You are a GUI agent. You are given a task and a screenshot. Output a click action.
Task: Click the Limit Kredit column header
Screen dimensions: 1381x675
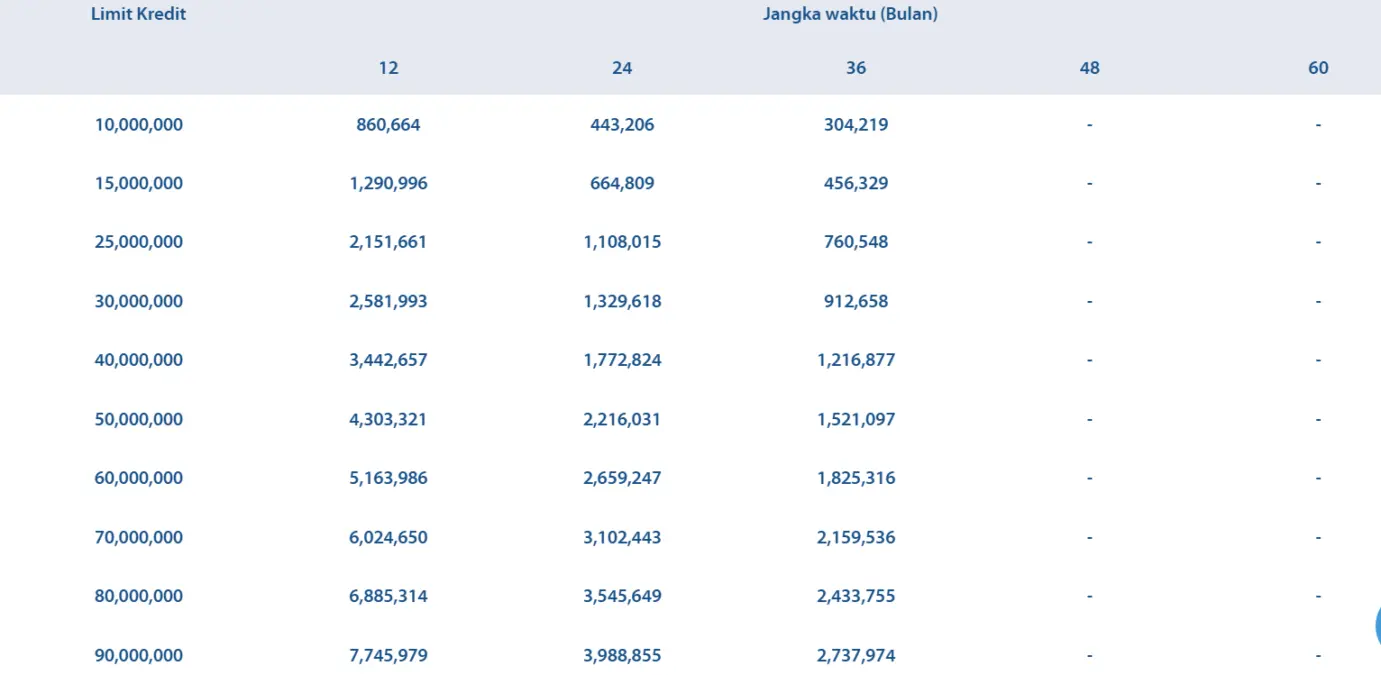click(x=138, y=14)
